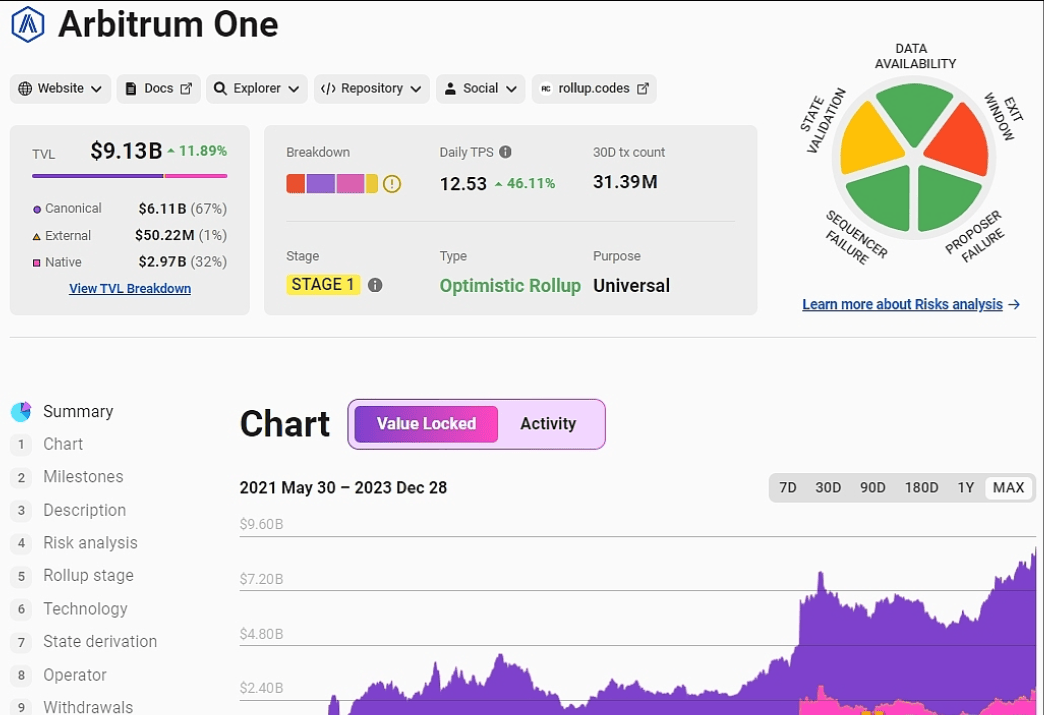Click the STAGE 1 yellow badge
This screenshot has height=715, width=1044.
323,285
